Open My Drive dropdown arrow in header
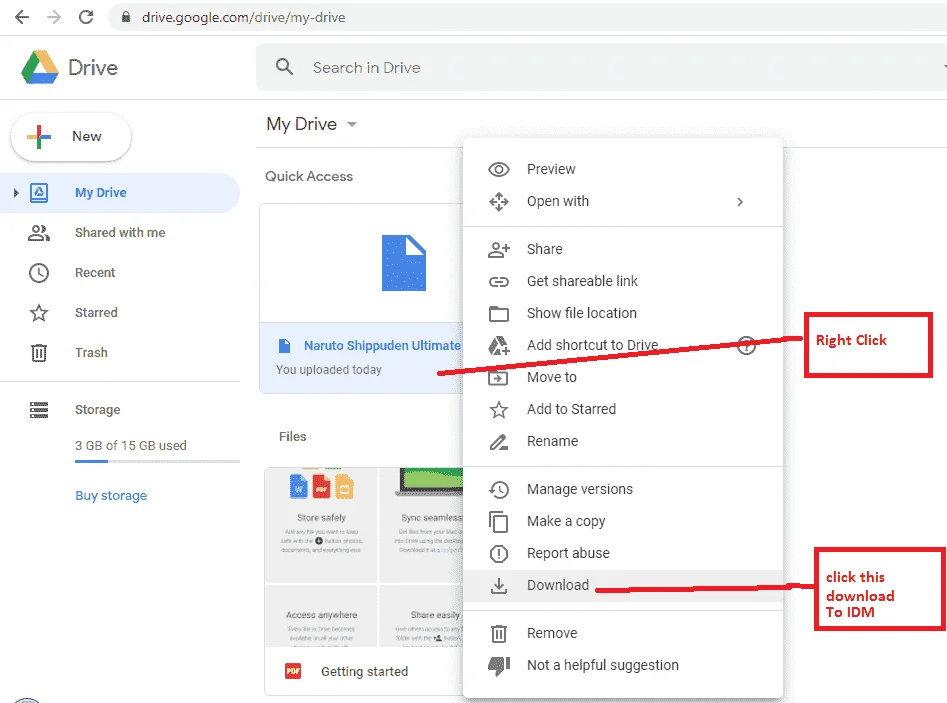The image size is (947, 703). (352, 124)
